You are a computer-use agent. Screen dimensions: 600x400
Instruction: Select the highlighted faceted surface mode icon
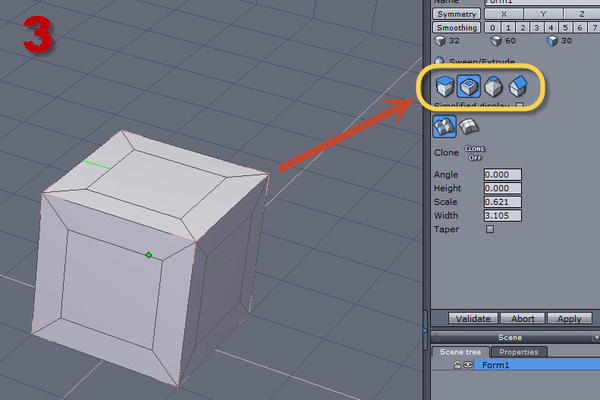445,126
